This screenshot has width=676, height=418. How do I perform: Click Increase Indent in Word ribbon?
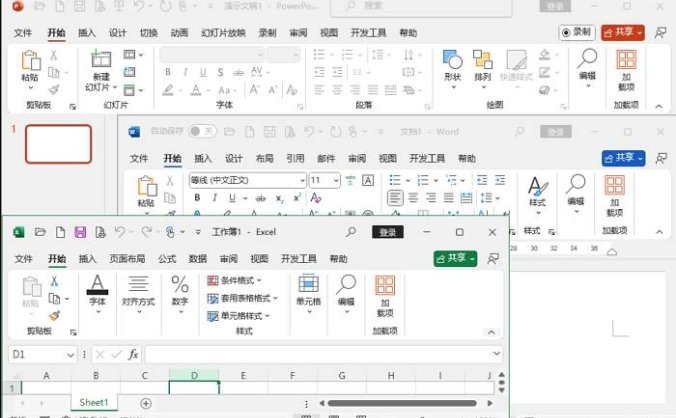pyautogui.click(x=500, y=180)
